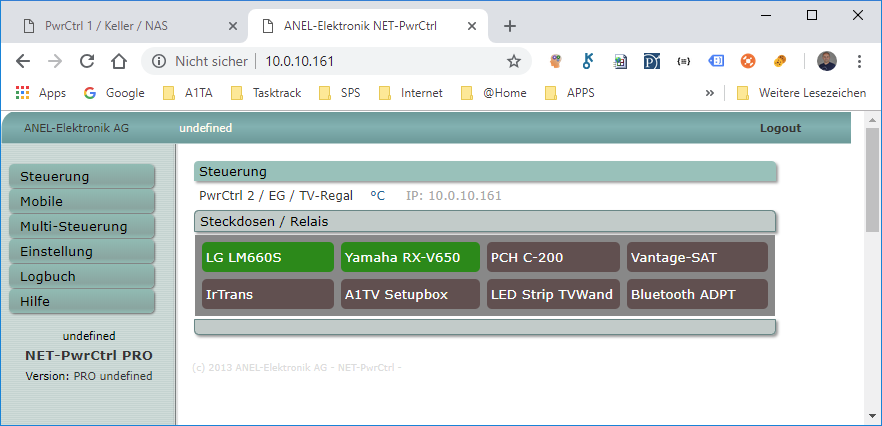This screenshot has height=426, width=882.
Task: Open a new browser tab
Action: point(510,26)
